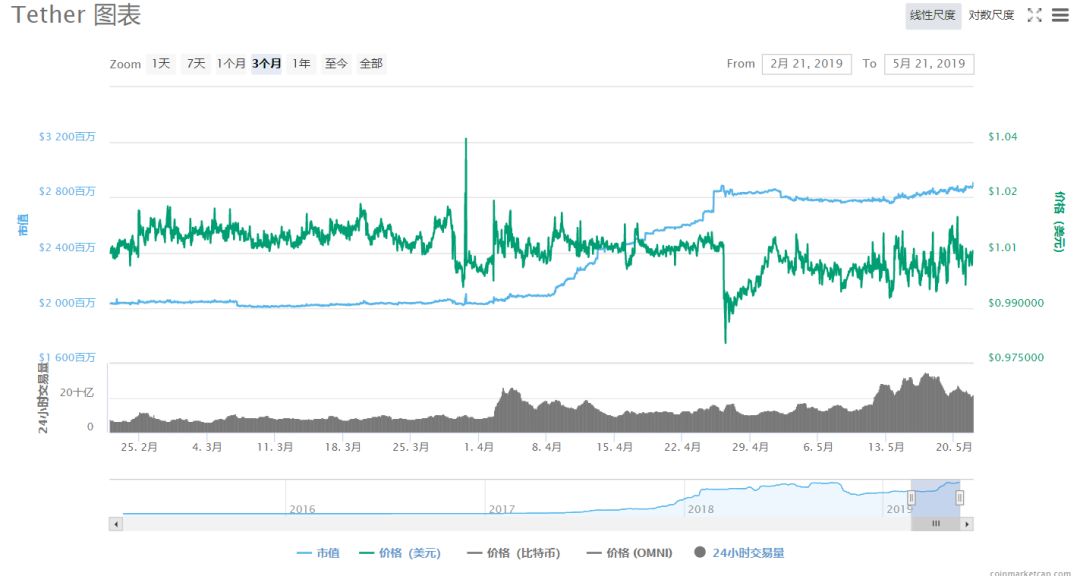This screenshot has height=576, width=1080.
Task: Set zoom to 1个月
Action: click(x=231, y=63)
